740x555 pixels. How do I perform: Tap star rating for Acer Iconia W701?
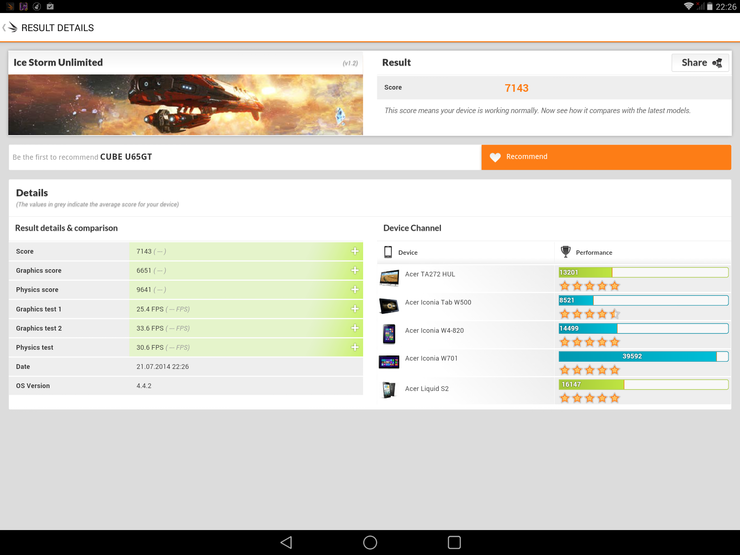click(589, 370)
